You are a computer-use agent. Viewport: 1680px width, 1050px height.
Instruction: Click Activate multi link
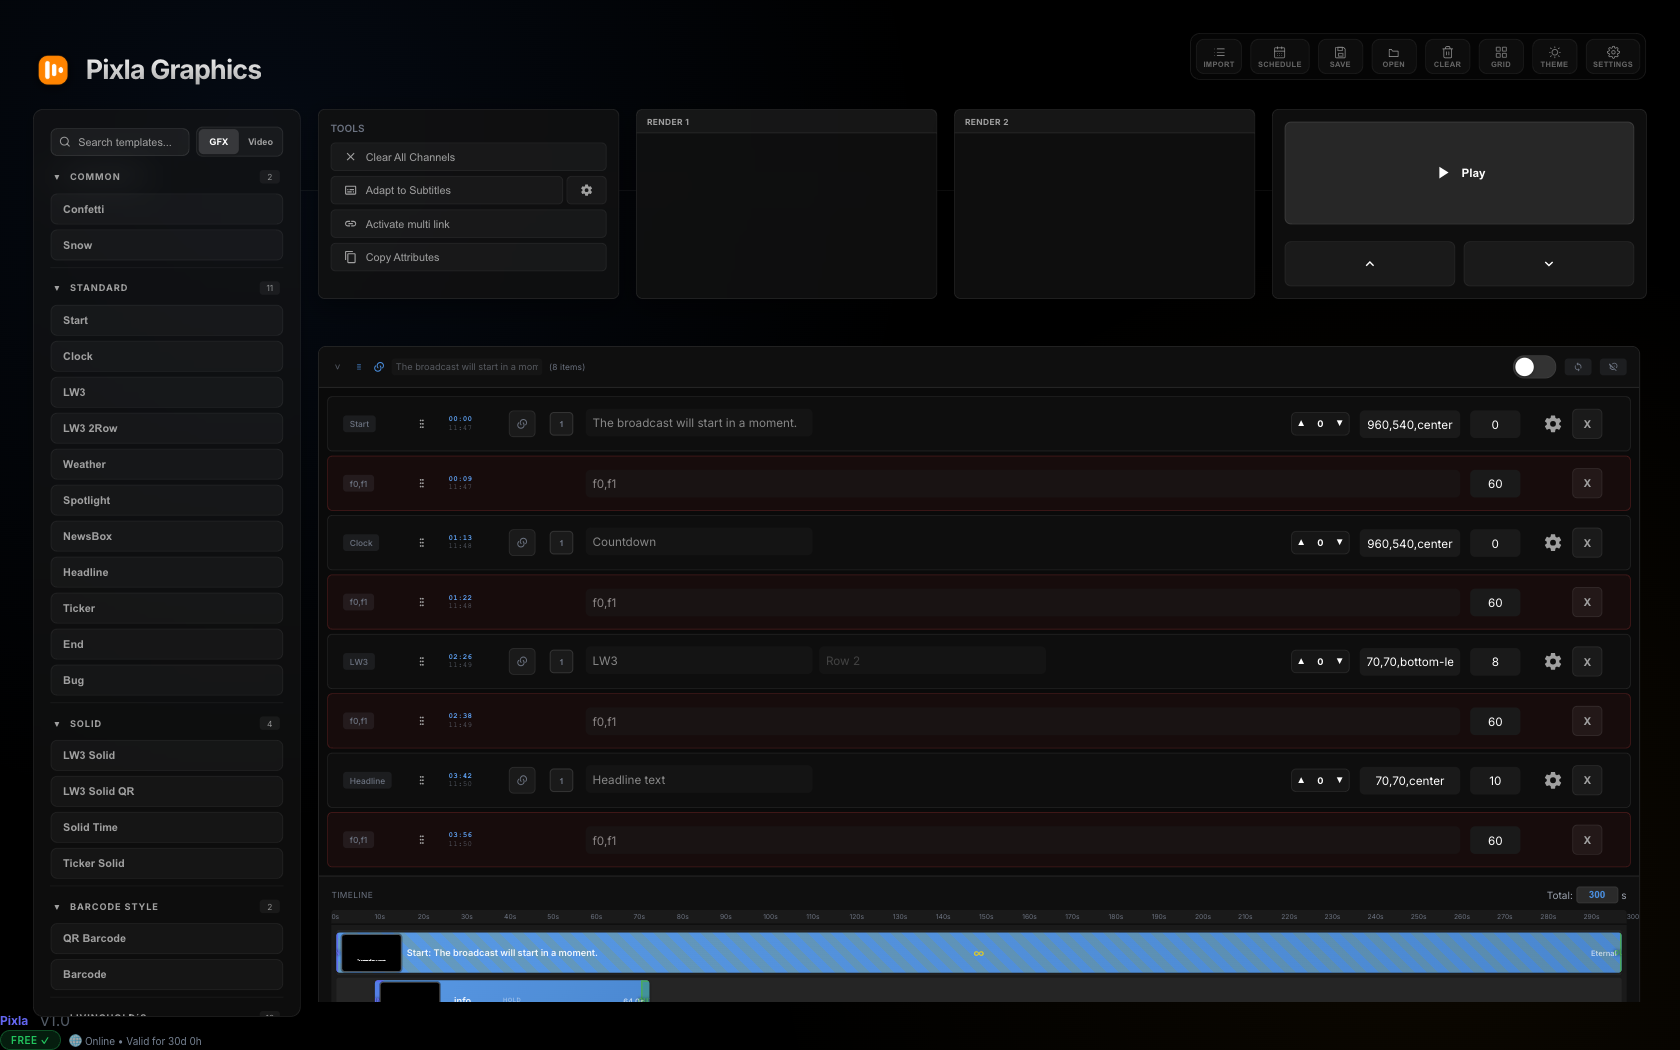point(468,224)
